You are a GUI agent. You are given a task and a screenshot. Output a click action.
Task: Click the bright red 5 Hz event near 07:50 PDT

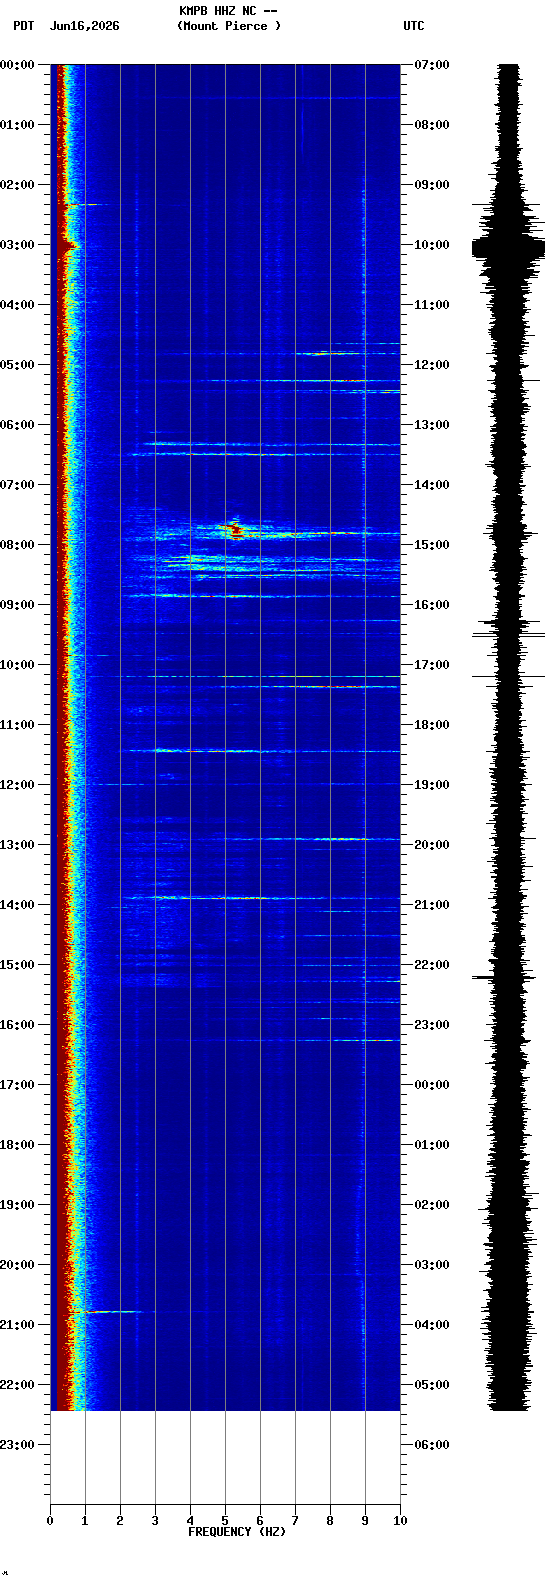tap(235, 531)
